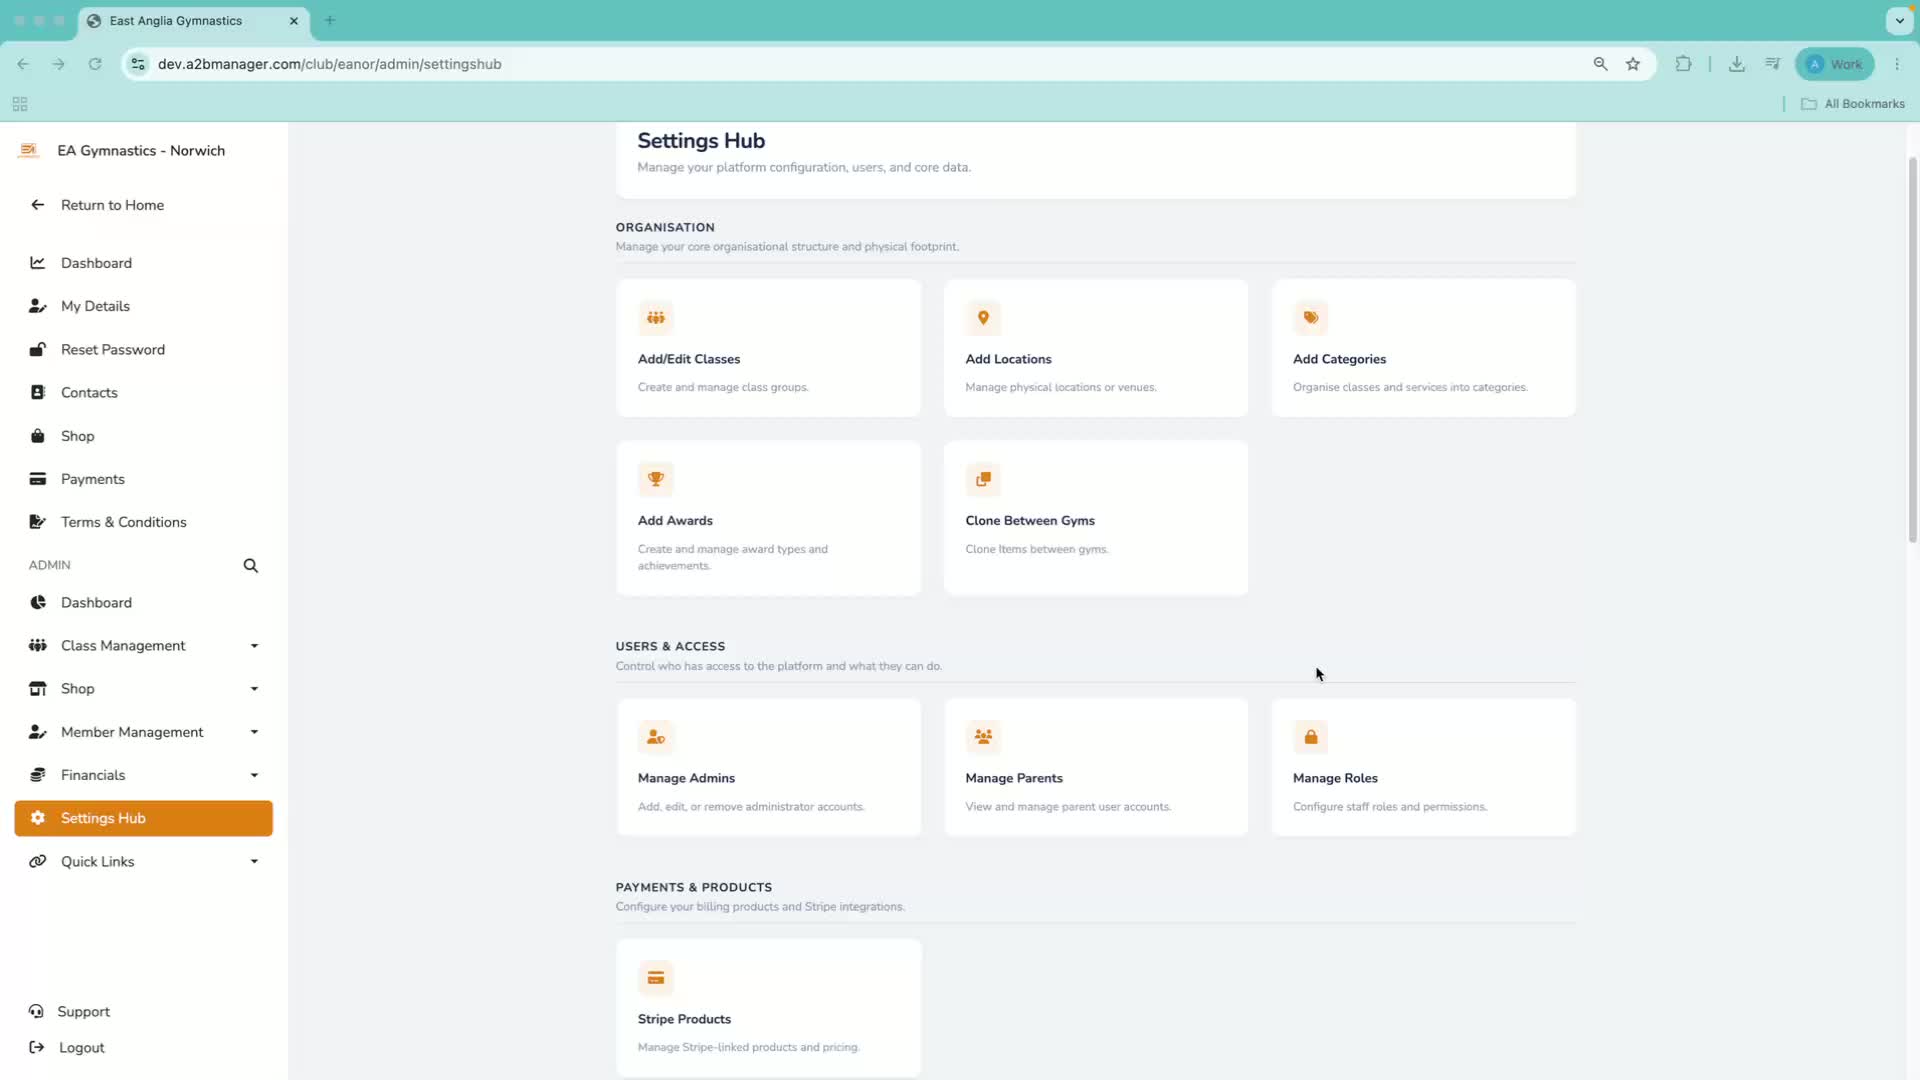Click the site information icon in address bar

[x=138, y=64]
